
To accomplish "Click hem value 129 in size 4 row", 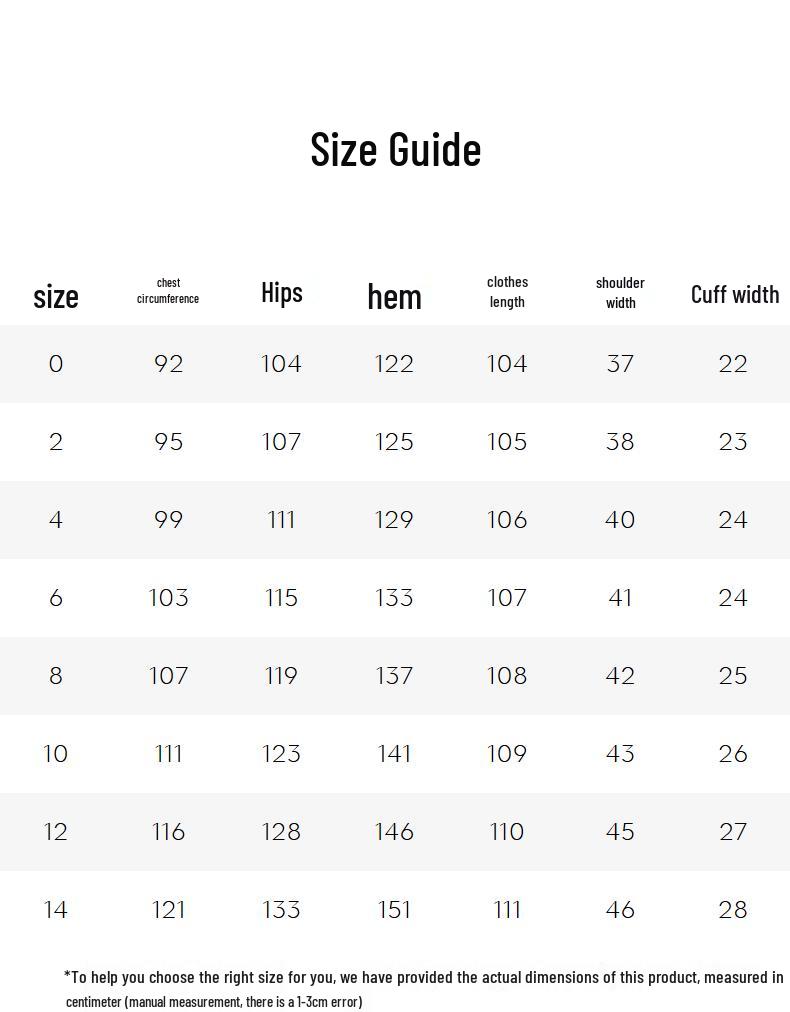I will (394, 520).
